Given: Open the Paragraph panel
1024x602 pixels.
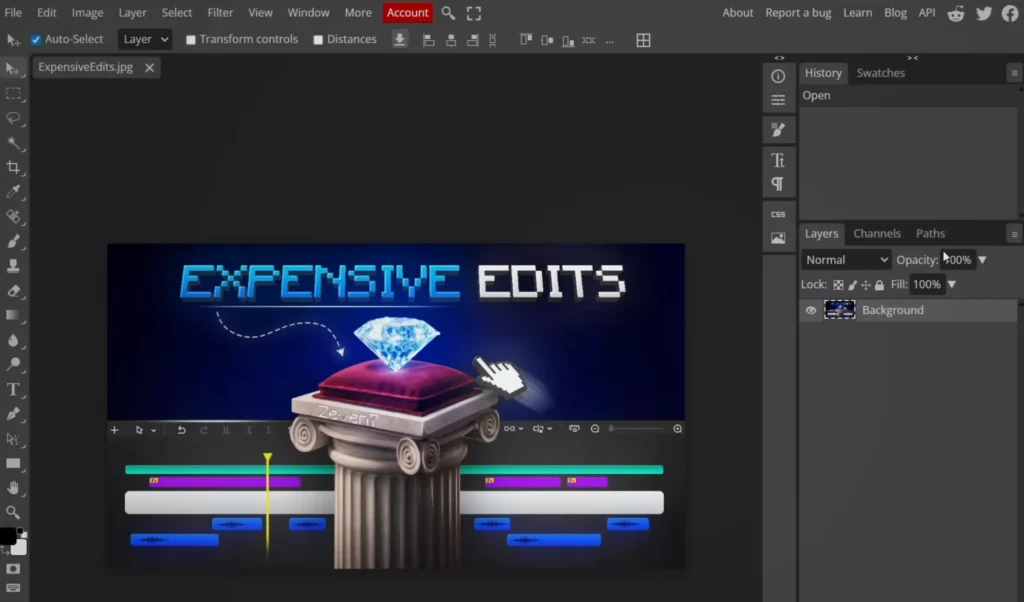Looking at the screenshot, I should (x=779, y=183).
